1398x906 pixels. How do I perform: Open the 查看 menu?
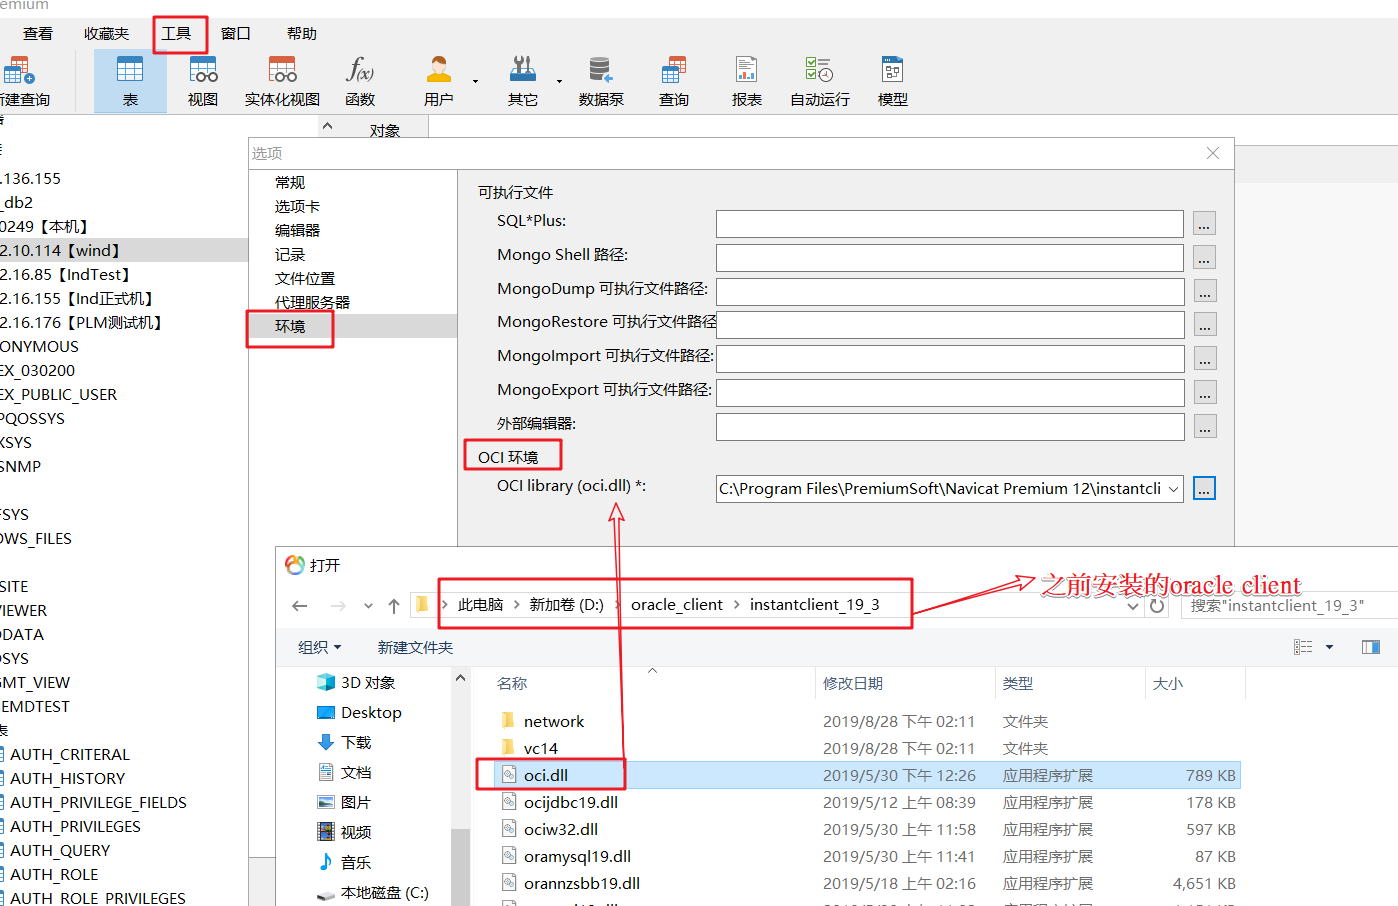(38, 34)
